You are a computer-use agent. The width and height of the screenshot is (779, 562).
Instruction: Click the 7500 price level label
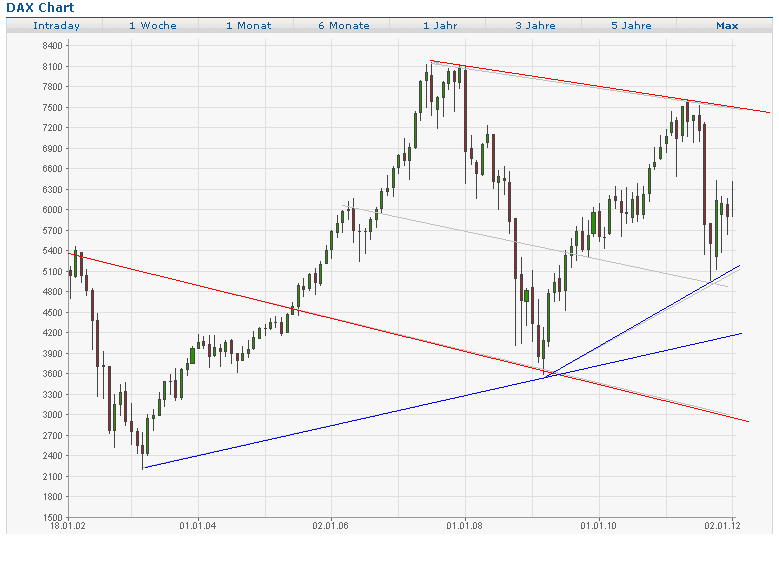53,108
